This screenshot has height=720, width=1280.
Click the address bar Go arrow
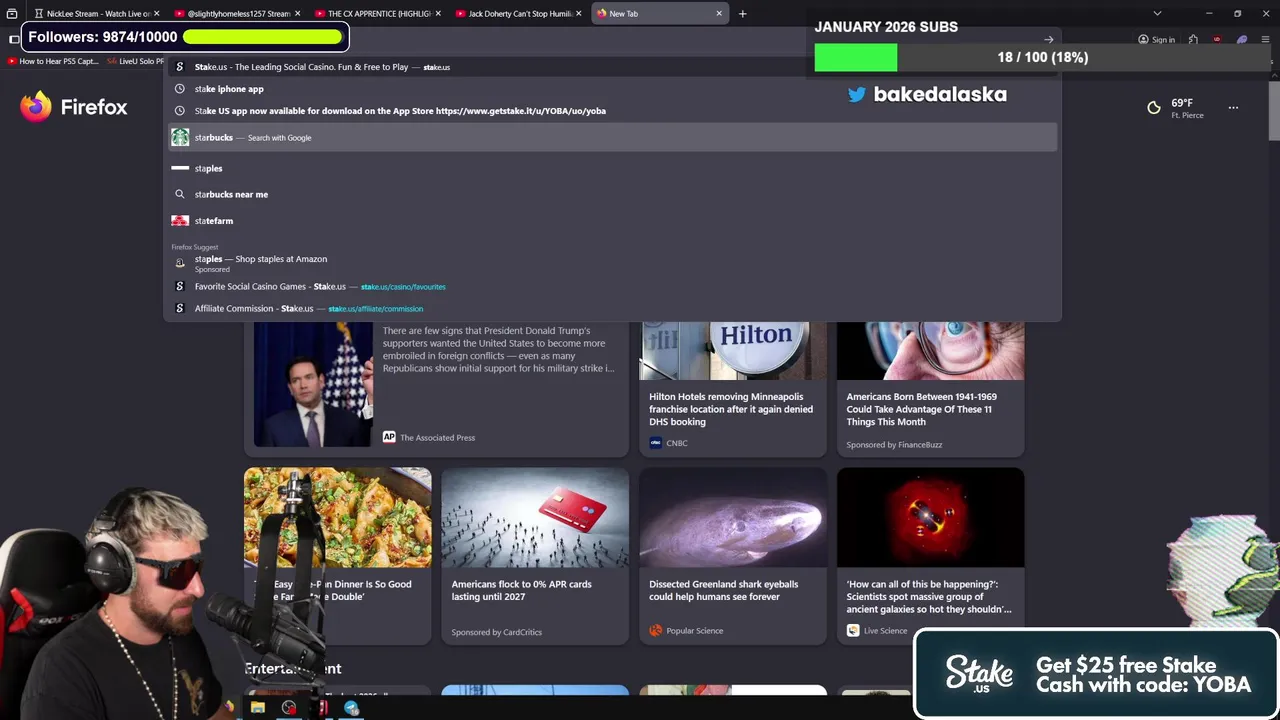click(1048, 40)
